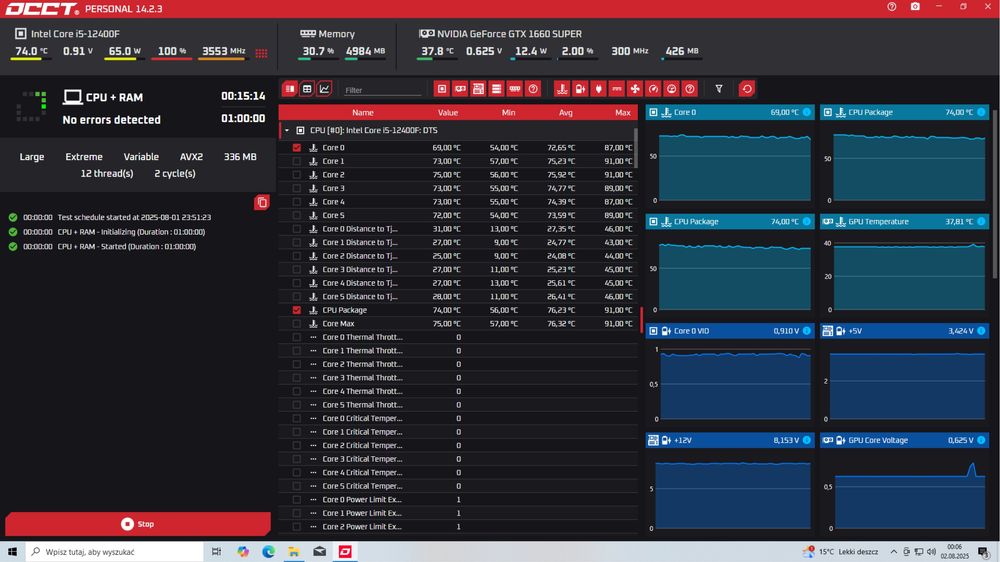Copy the test log with clipboard icon
Screen dimensions: 1000x562
(261, 203)
